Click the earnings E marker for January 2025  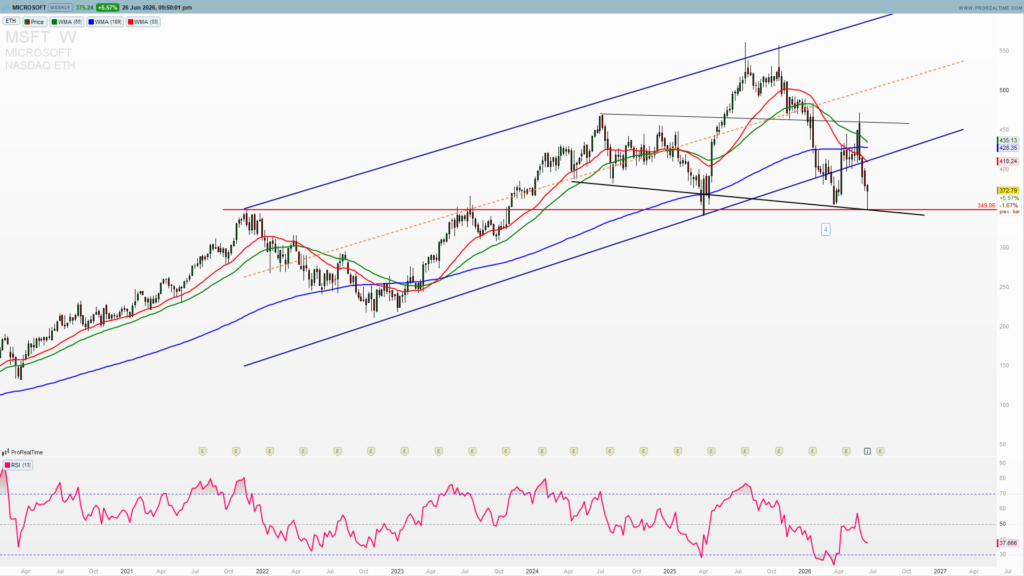[678, 451]
